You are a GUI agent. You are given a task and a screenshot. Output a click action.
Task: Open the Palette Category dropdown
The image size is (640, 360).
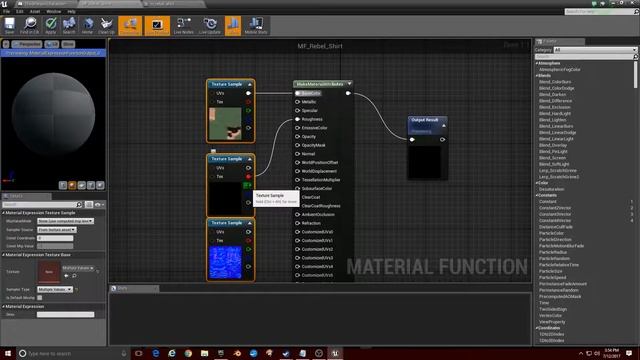(595, 50)
